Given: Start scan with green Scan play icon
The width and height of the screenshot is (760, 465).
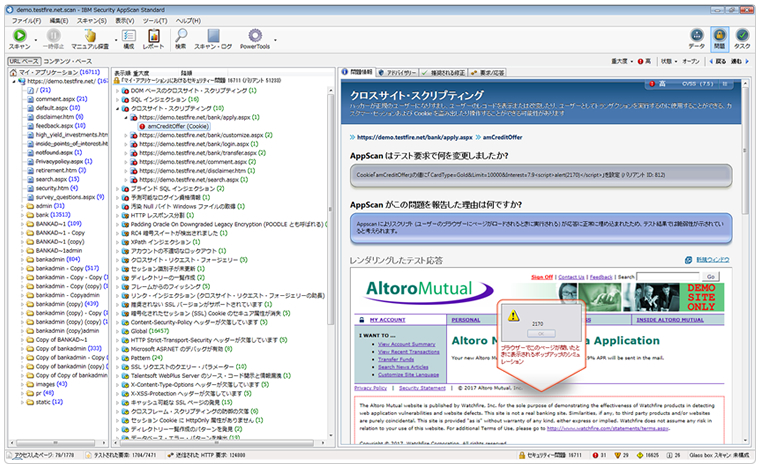Looking at the screenshot, I should point(20,35).
